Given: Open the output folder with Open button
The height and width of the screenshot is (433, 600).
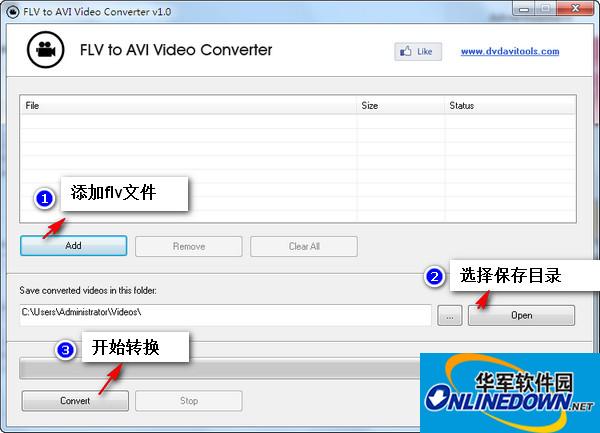Looking at the screenshot, I should (x=521, y=316).
